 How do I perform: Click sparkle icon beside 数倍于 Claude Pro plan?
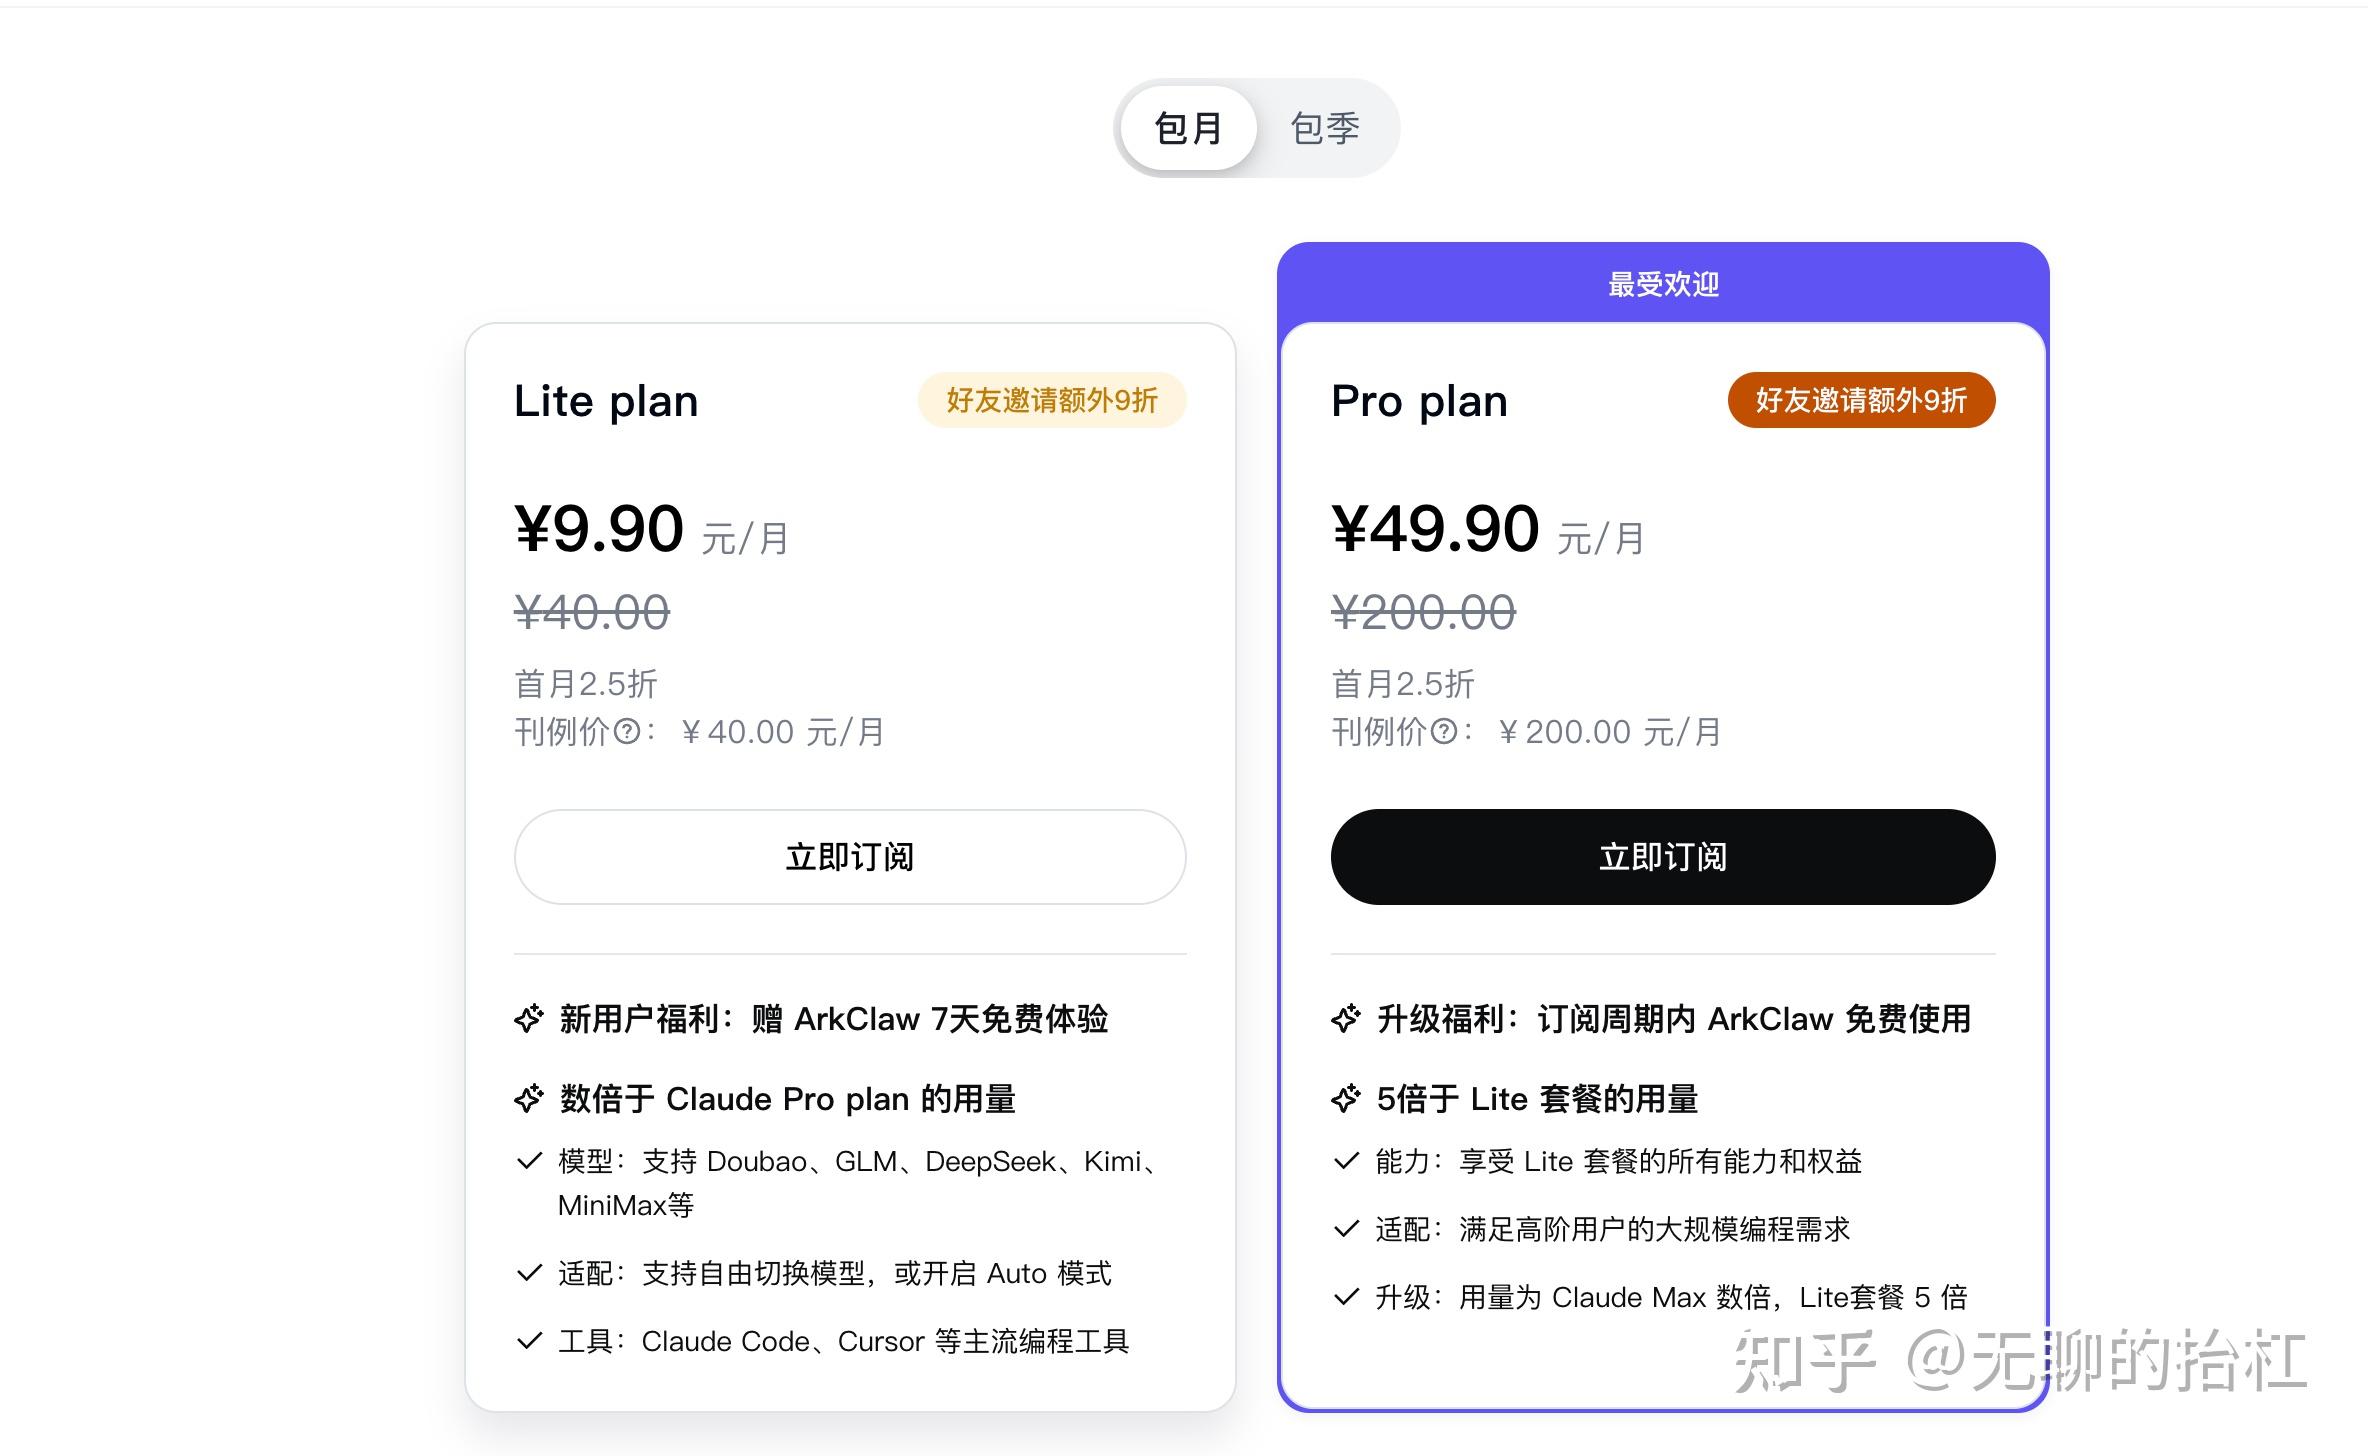pos(529,1099)
